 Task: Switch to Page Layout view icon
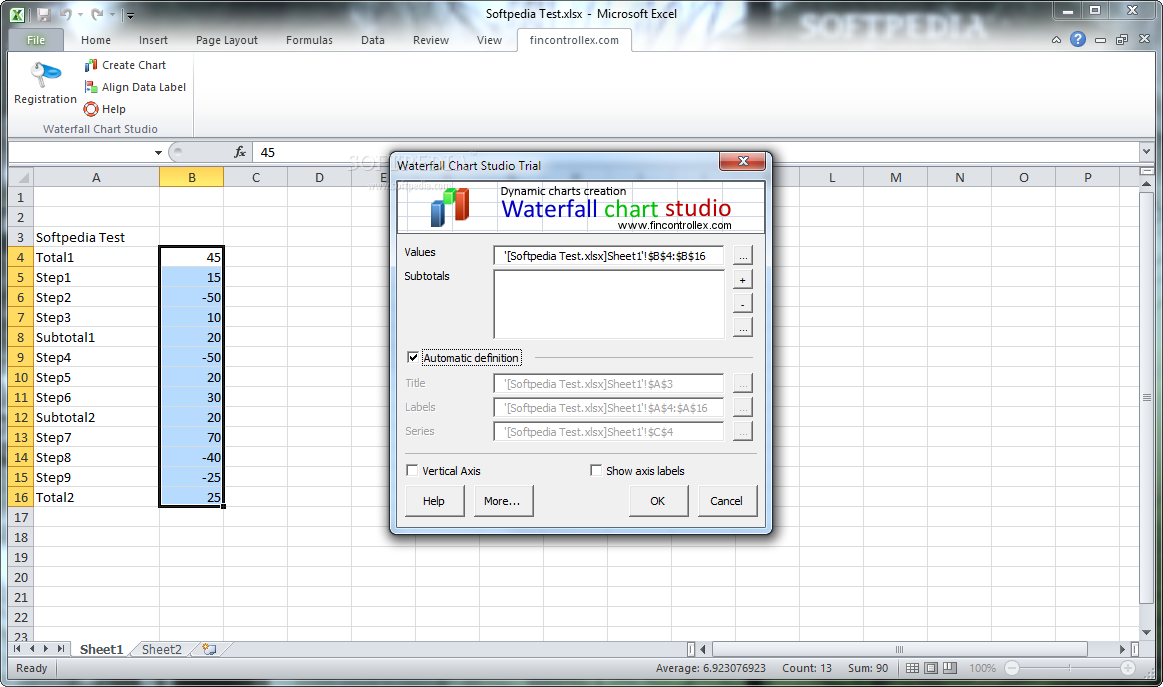[x=932, y=668]
